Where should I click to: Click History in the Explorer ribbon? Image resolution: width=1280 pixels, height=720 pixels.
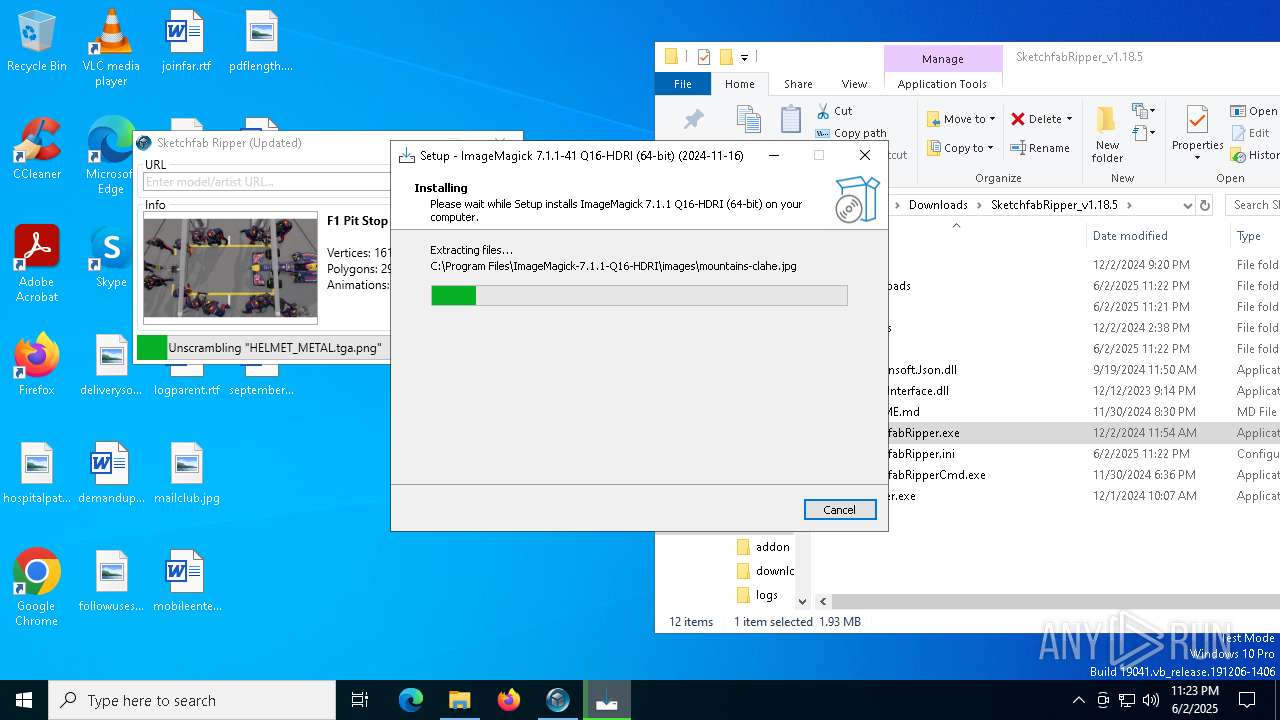tap(1256, 155)
